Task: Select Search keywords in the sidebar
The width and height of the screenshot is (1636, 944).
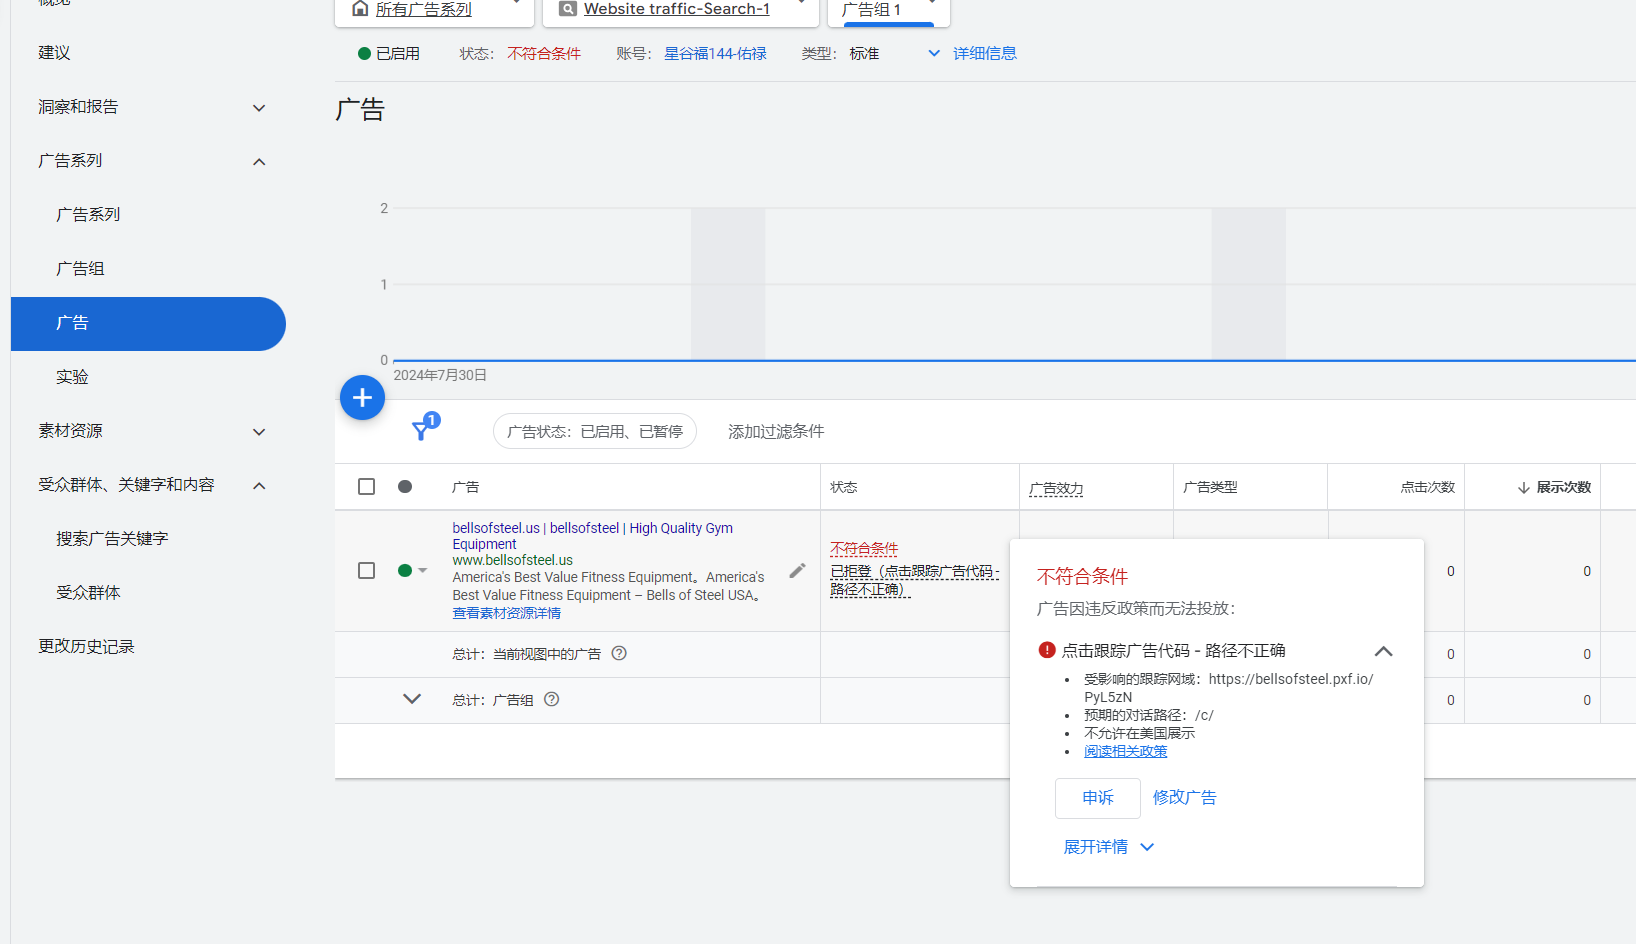Action: 112,539
